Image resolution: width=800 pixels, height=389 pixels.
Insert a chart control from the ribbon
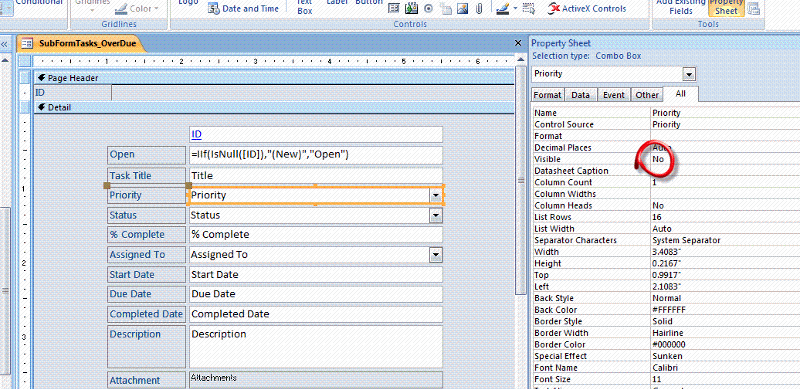click(411, 8)
